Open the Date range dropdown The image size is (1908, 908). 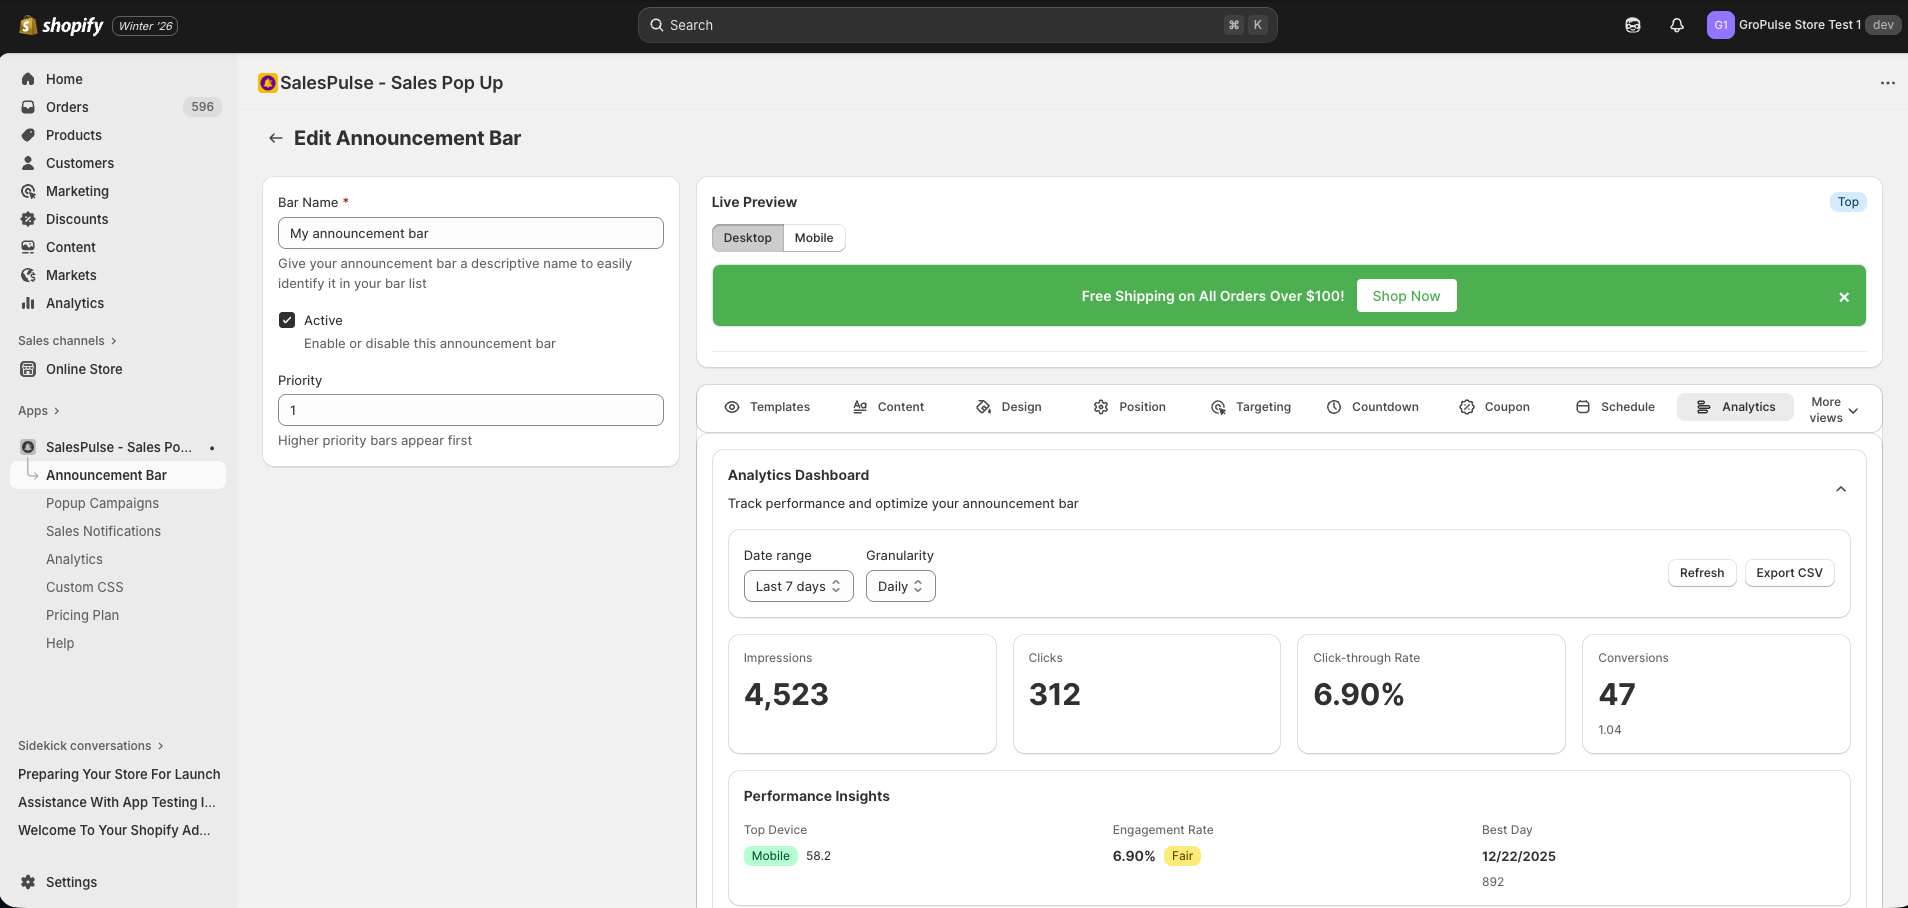coord(798,586)
